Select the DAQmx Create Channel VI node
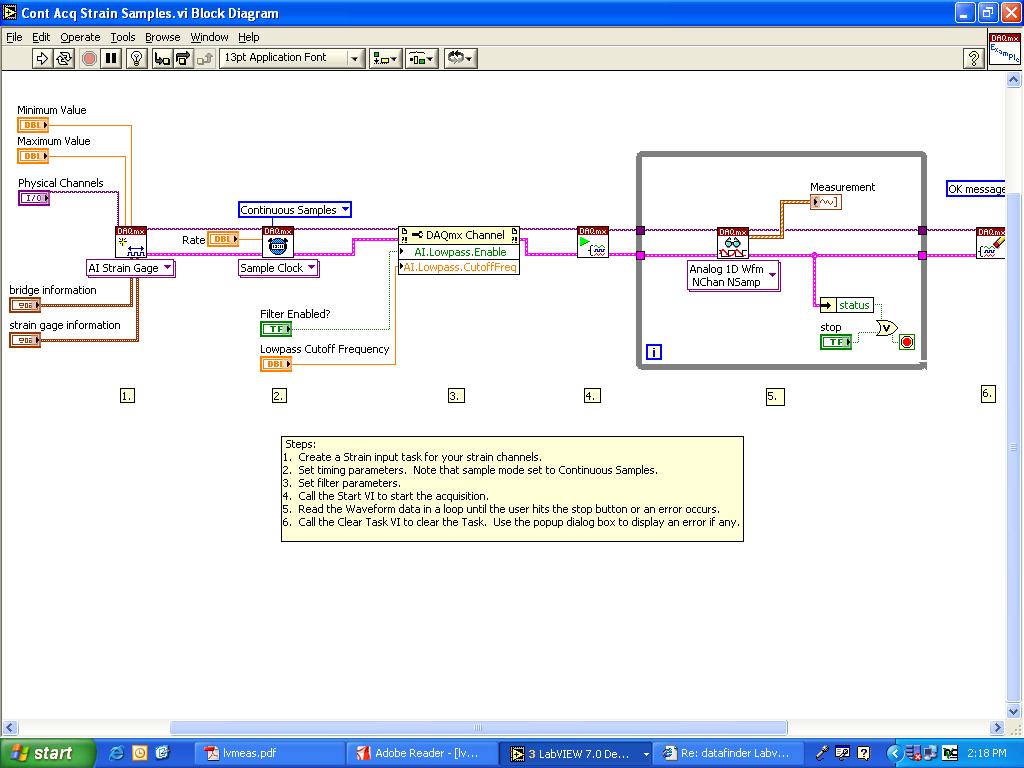 (131, 242)
